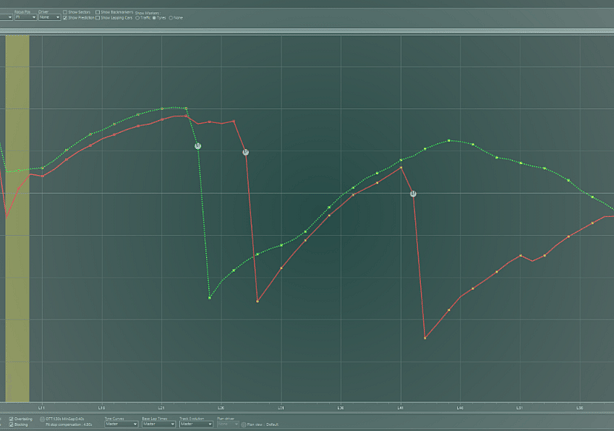Open the Track Evolution dropdown
This screenshot has height=431, width=614.
tap(194, 424)
